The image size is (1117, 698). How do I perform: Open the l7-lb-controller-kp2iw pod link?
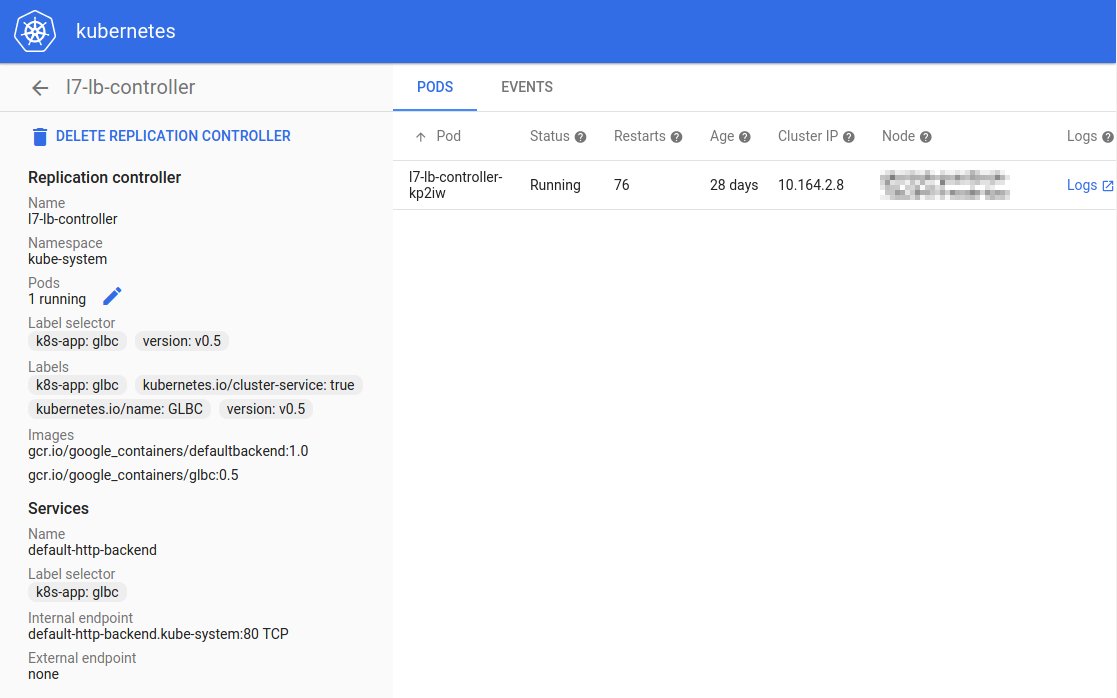point(455,185)
